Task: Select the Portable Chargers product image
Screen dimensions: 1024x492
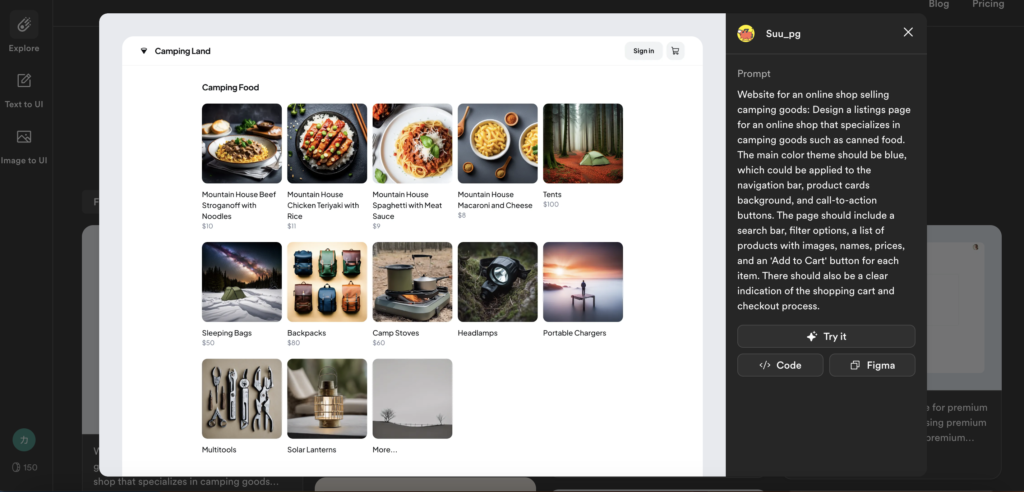Action: coord(583,282)
